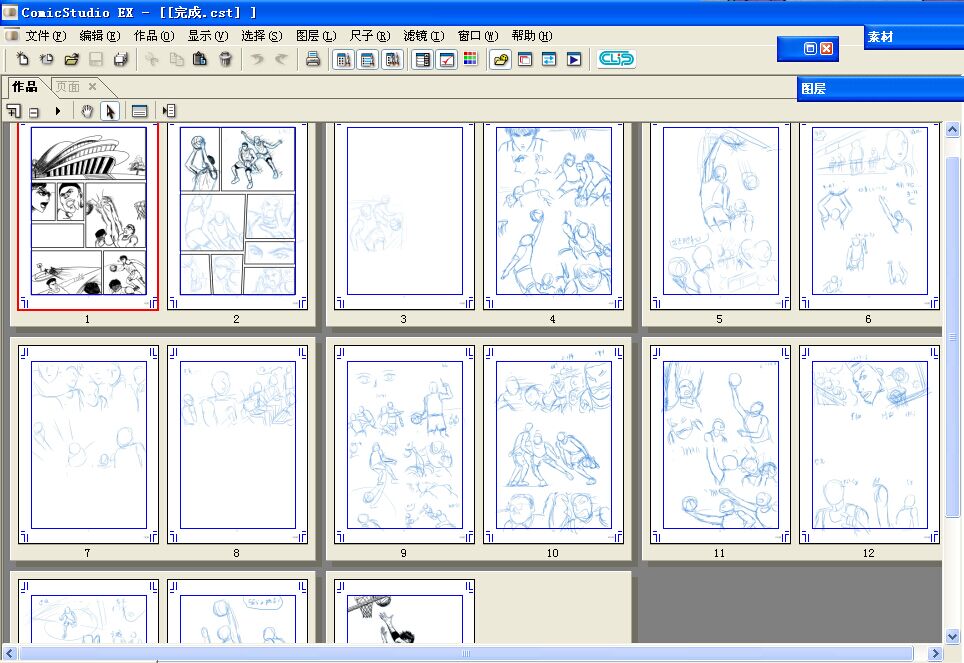Click the red window panel icon
Viewport: 964px width, 663px height.
[x=525, y=59]
